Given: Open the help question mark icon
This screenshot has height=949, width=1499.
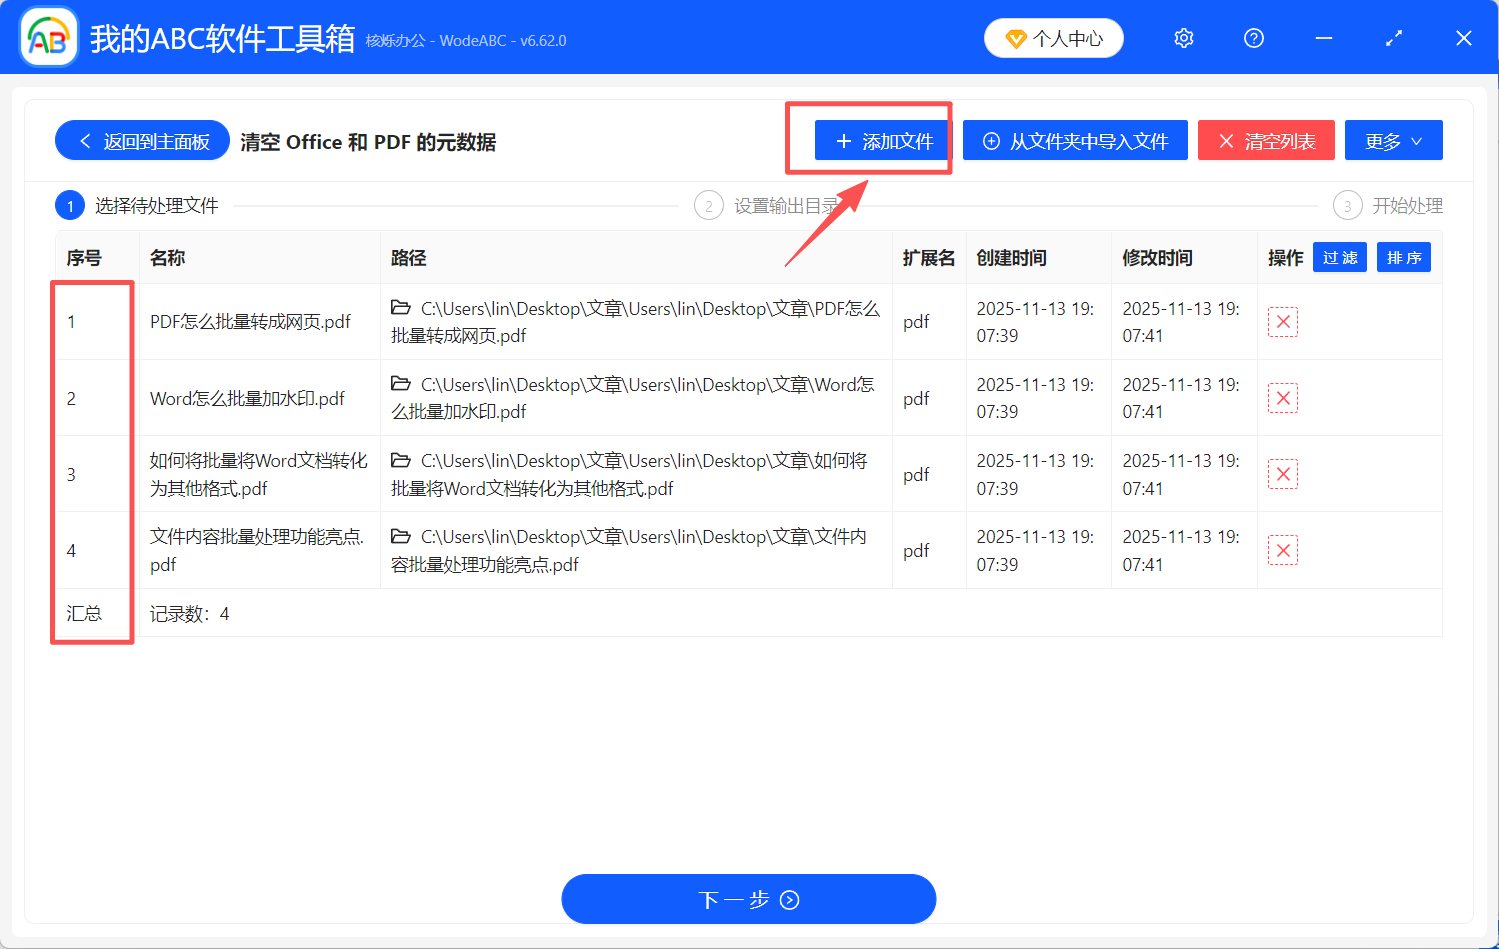Looking at the screenshot, I should click(1253, 37).
